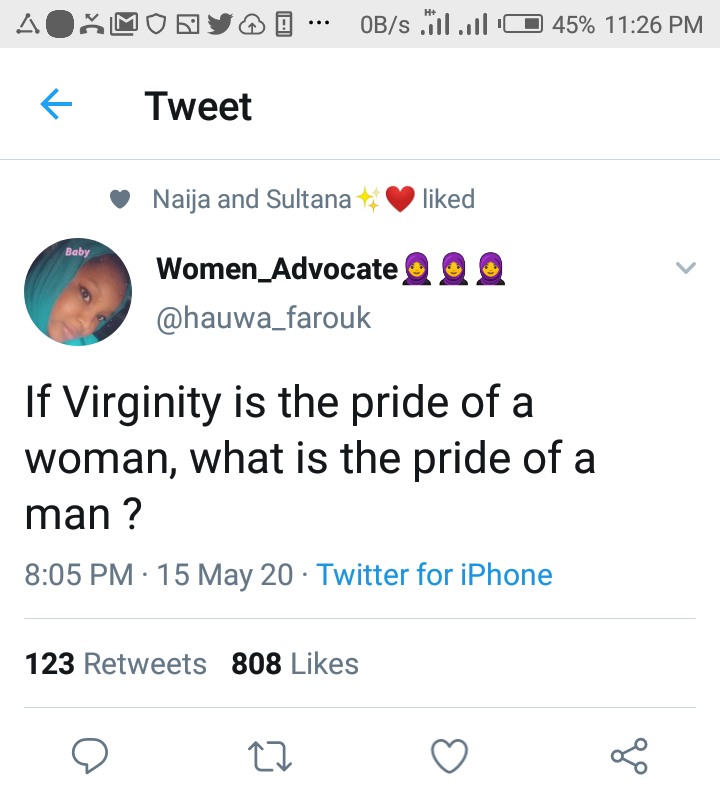Tap the cloud upload status icon

pos(252,23)
